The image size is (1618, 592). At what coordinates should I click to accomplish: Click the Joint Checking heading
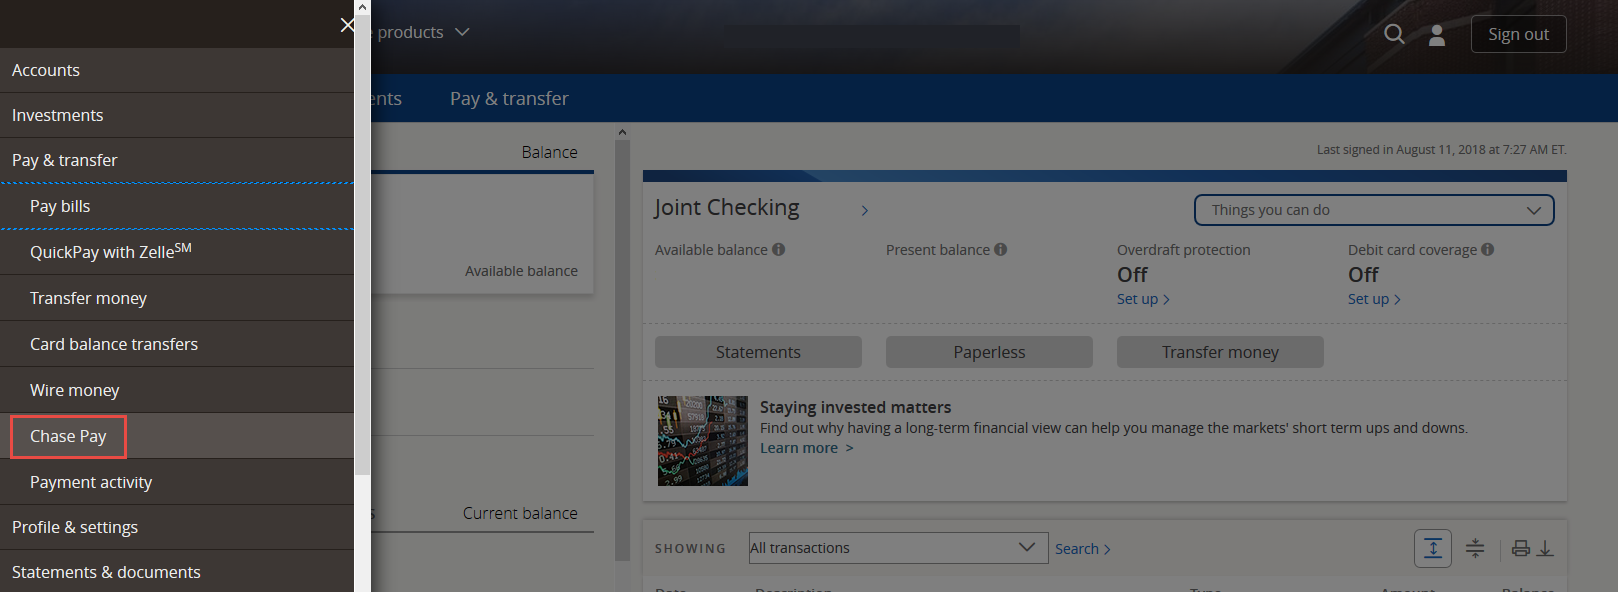point(727,207)
